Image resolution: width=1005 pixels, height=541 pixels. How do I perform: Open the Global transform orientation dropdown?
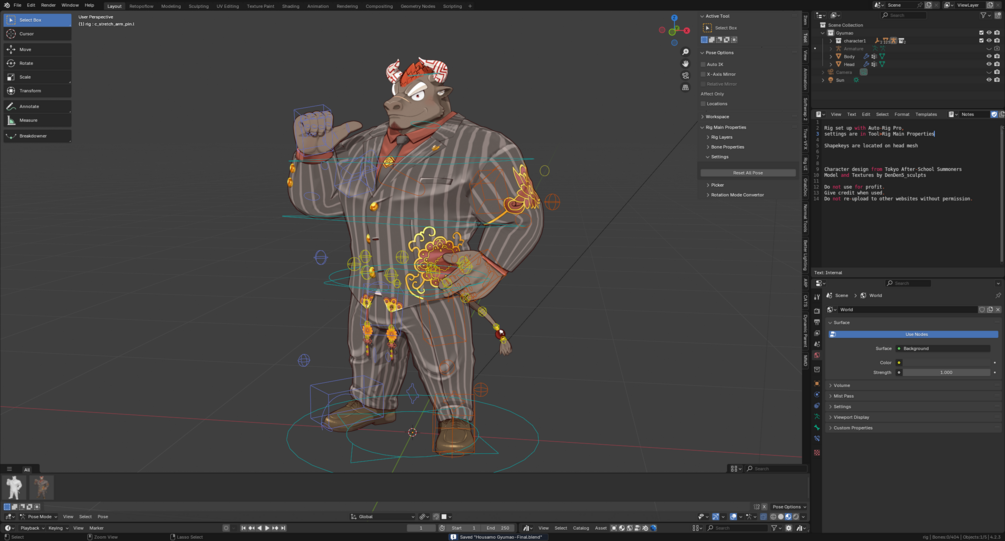pyautogui.click(x=383, y=517)
